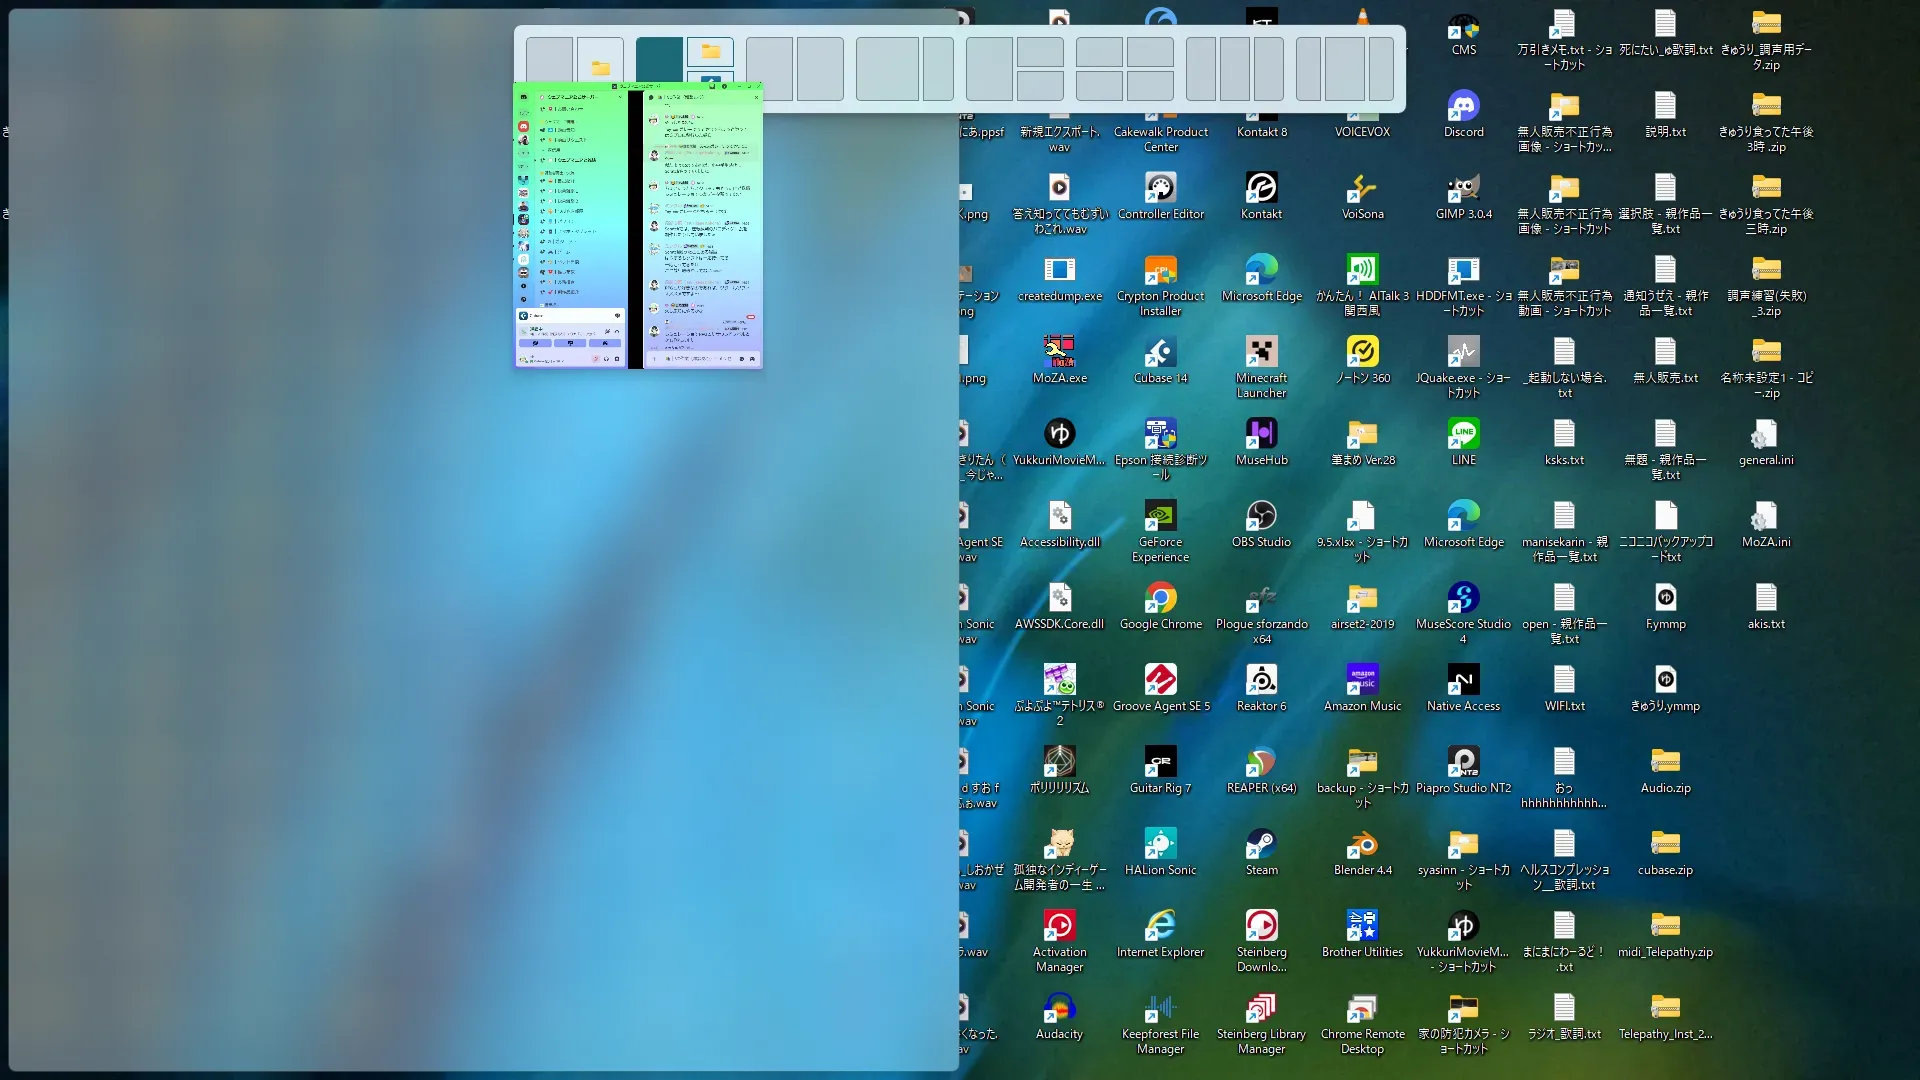Open the Discord desktop shortcut
This screenshot has width=1920, height=1080.
(1463, 107)
